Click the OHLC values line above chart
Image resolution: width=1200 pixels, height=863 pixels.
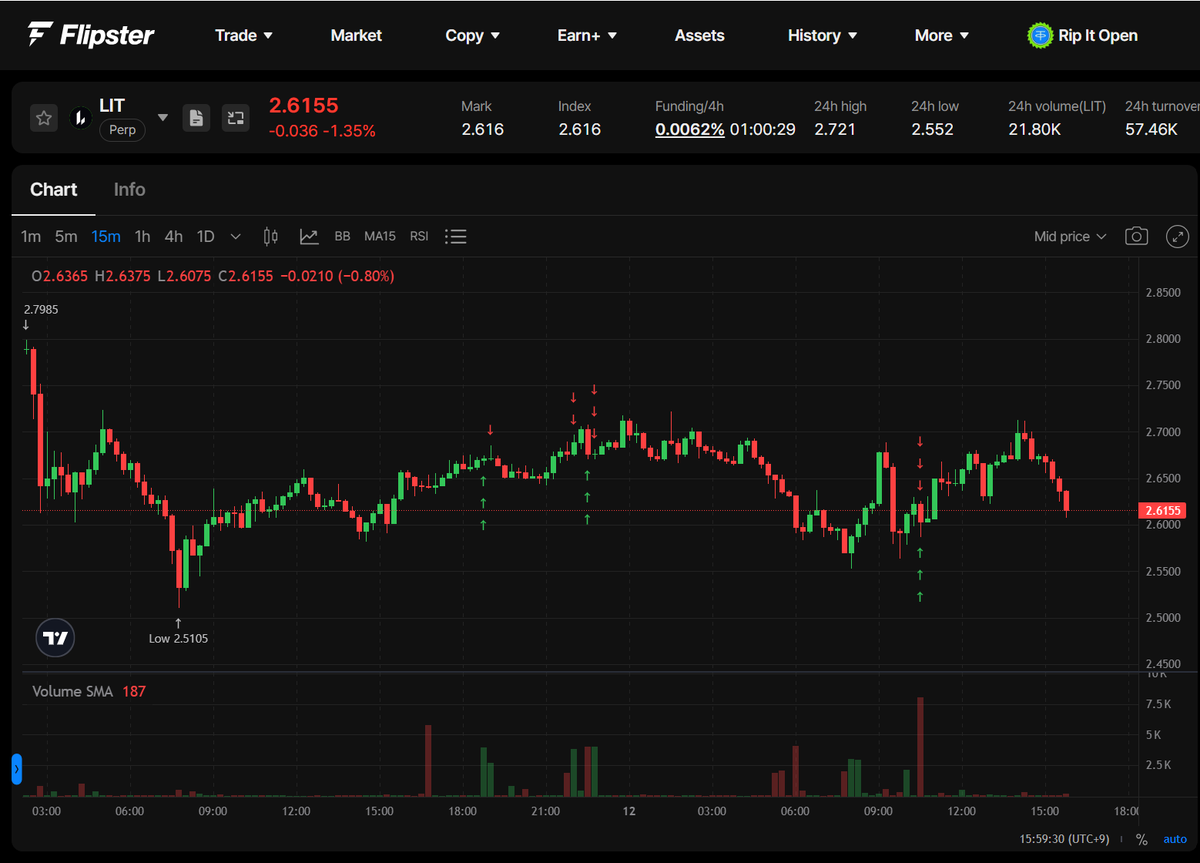pyautogui.click(x=213, y=276)
